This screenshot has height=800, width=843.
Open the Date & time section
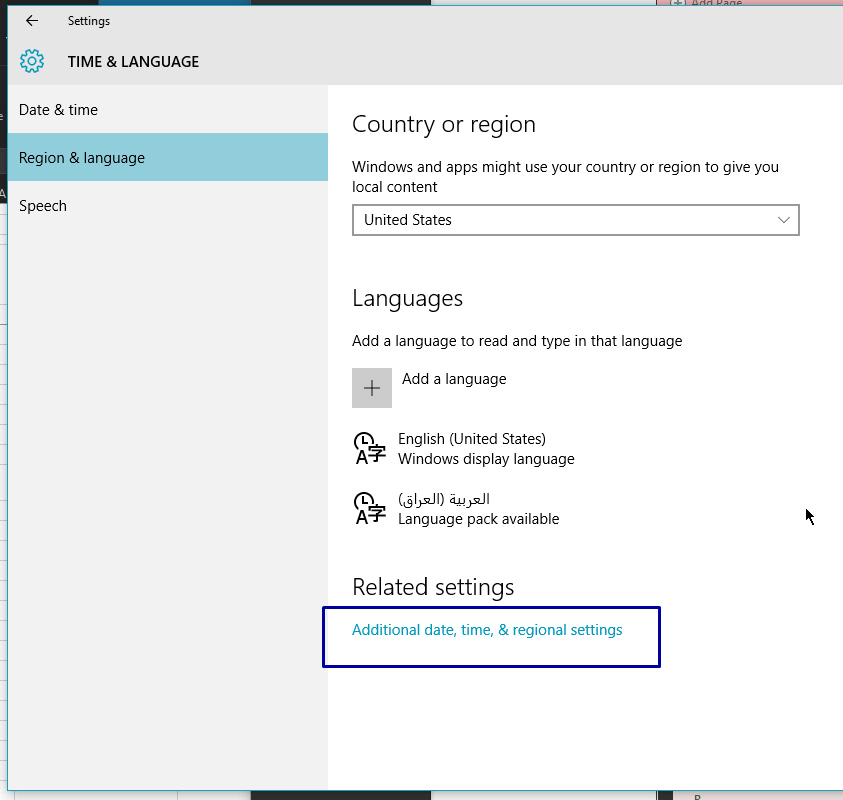(x=59, y=110)
